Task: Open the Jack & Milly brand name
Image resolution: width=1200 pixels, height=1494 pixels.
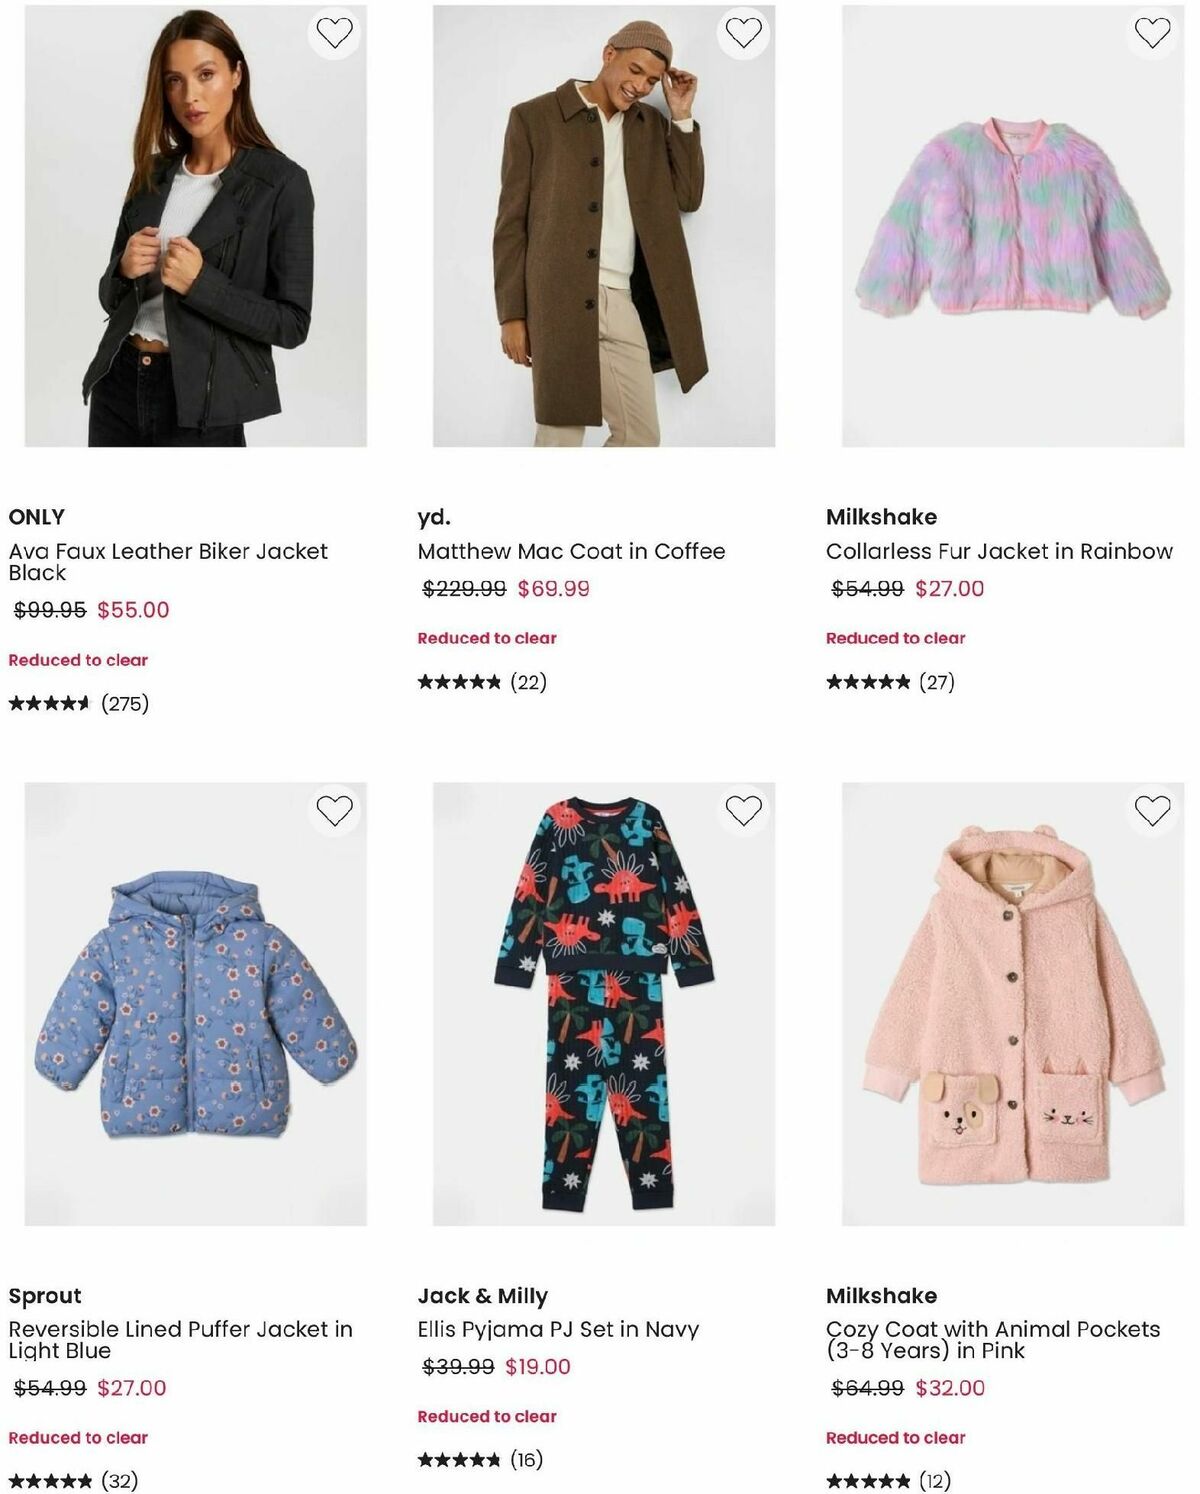Action: tap(483, 1296)
